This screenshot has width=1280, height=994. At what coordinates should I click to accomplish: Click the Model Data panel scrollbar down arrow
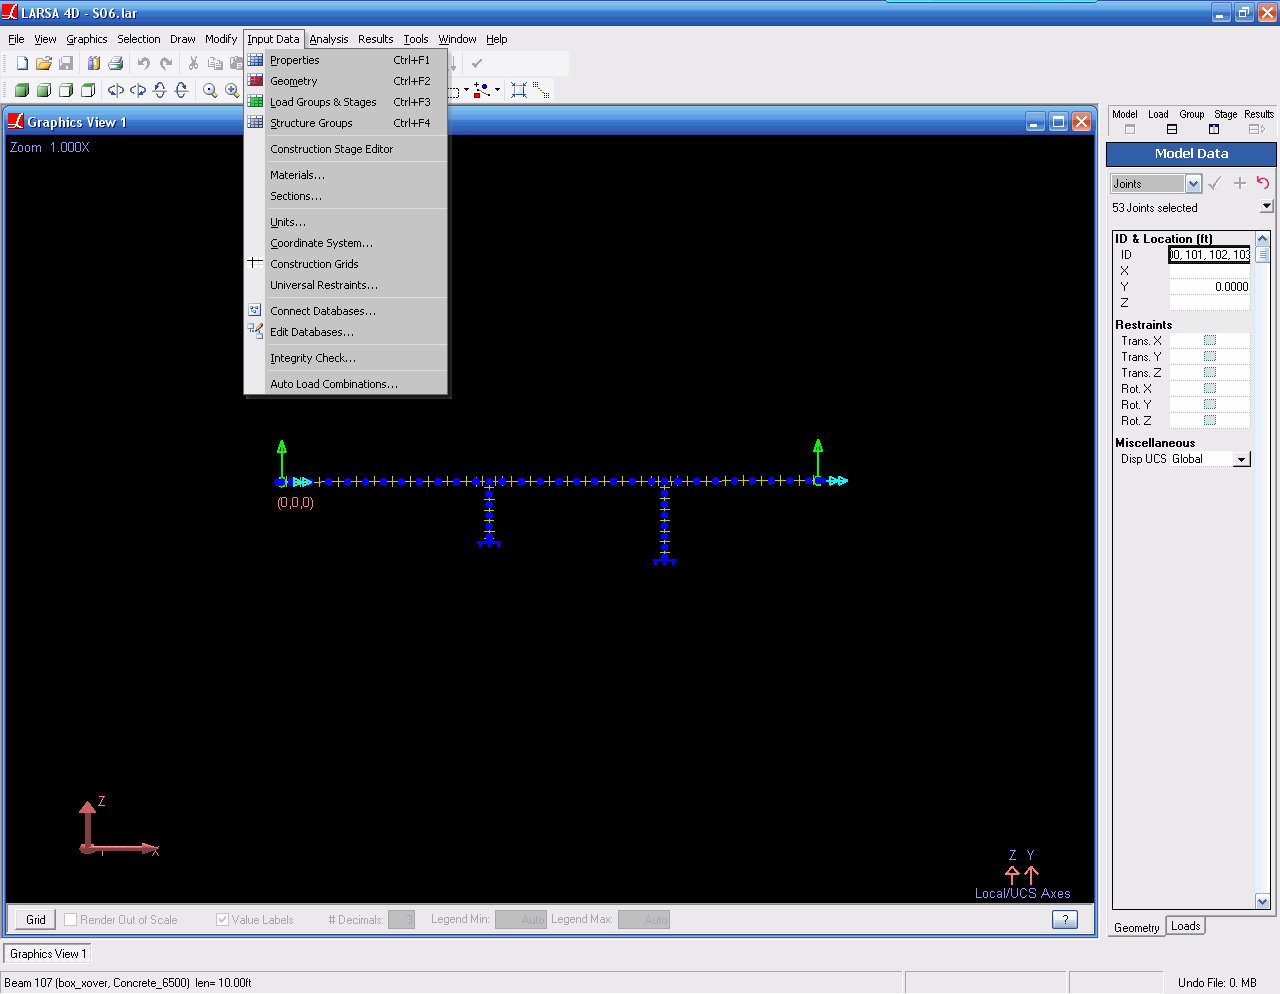click(x=1263, y=901)
